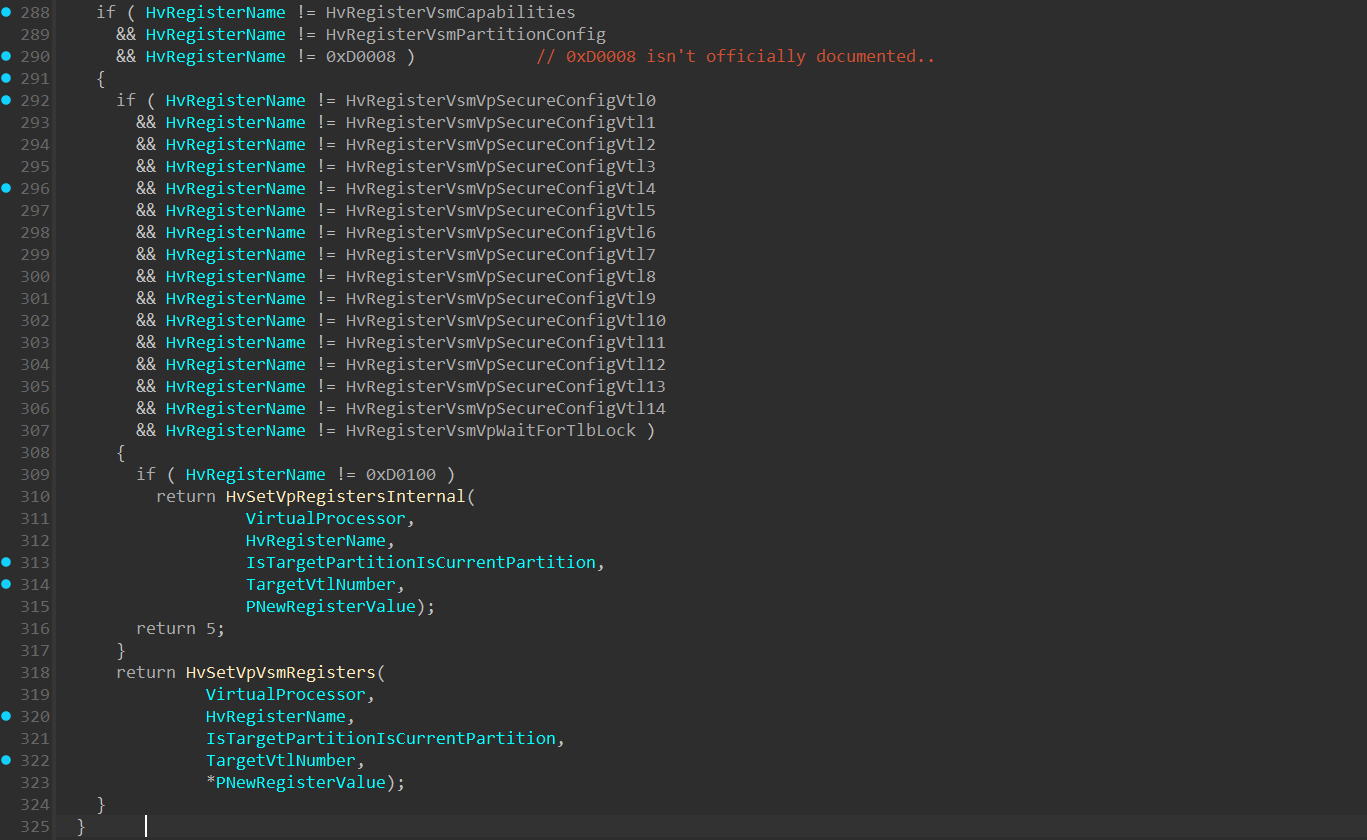Select HvRegisterVsmVpSecureConfigVtl4 identifier

coord(500,188)
